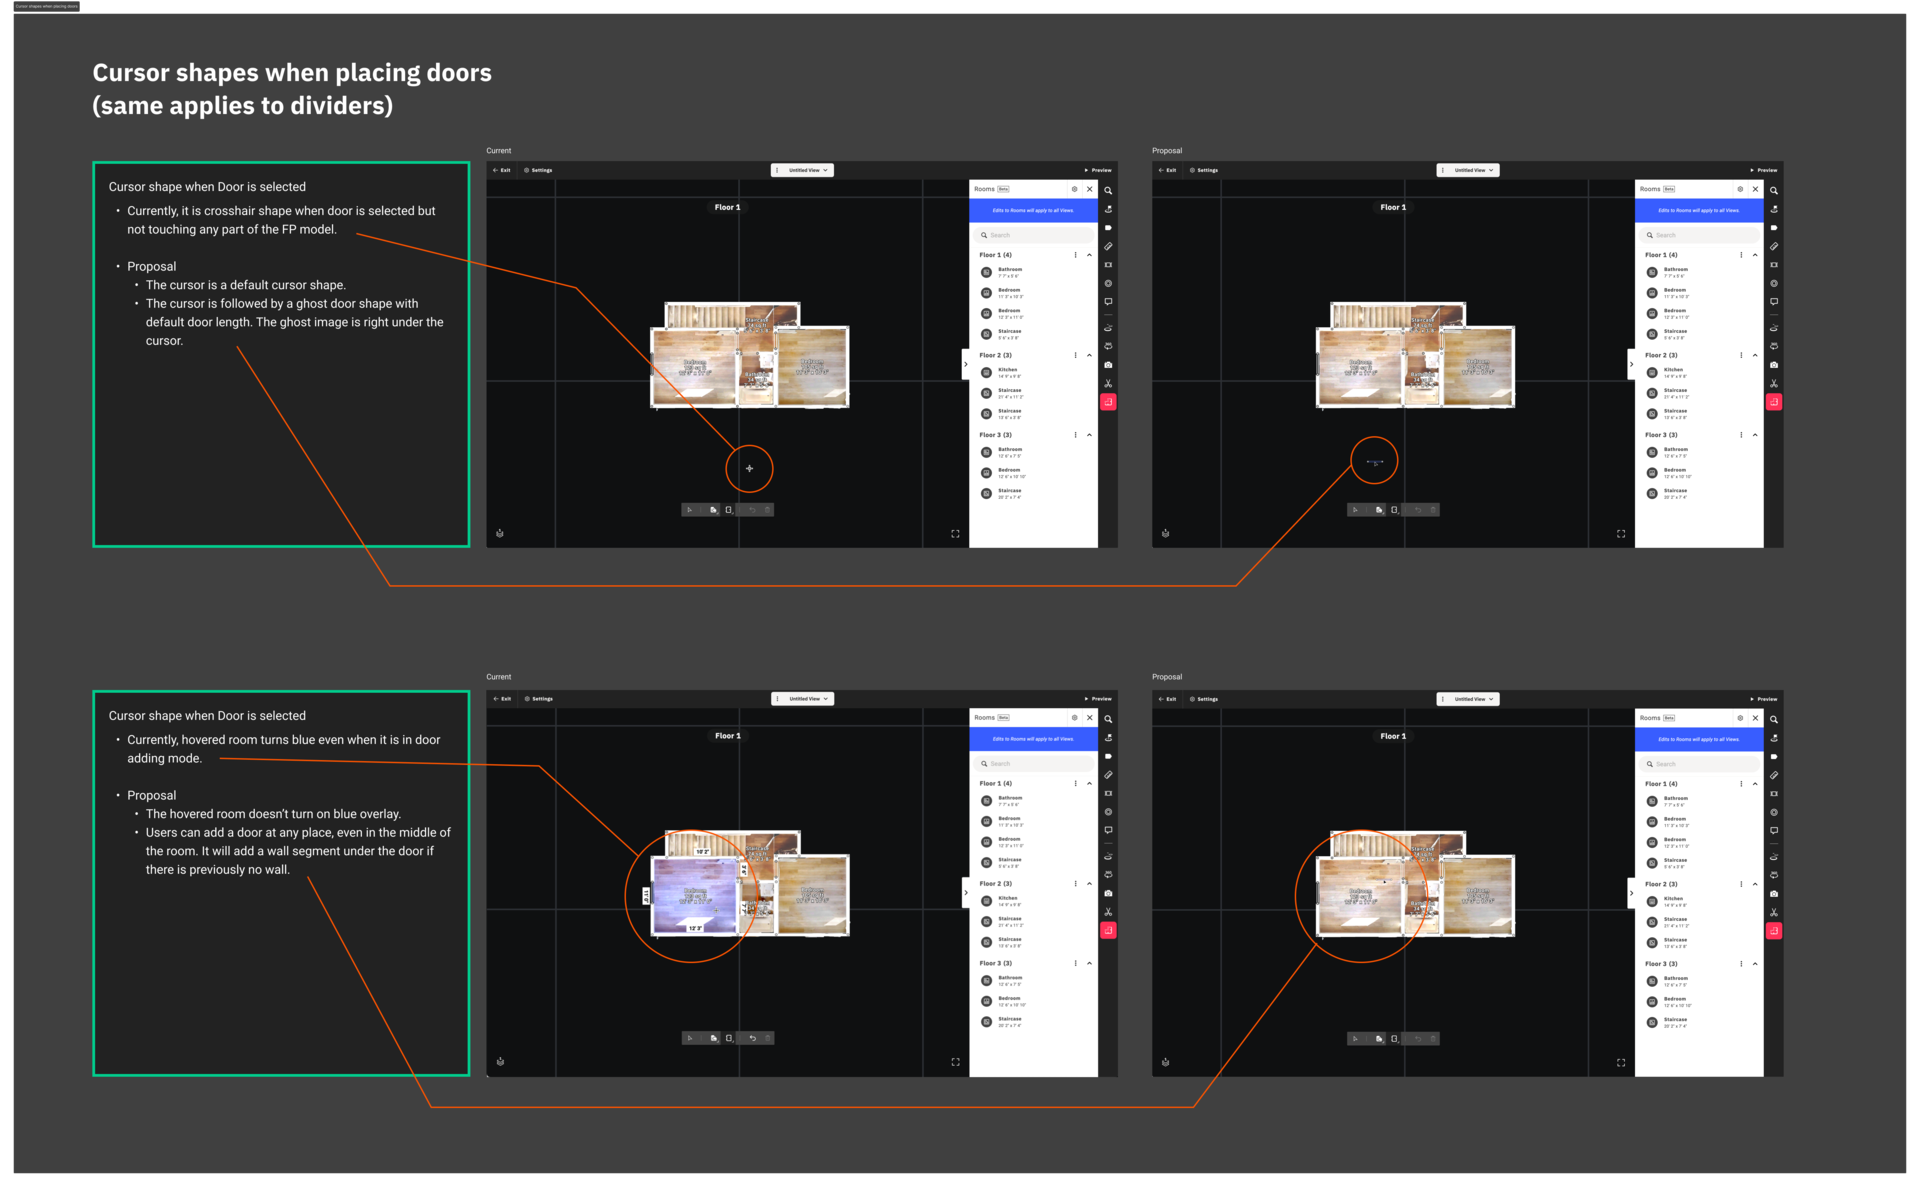
Task: Click Preview button in bottom Proposal mockup
Action: 1763,699
